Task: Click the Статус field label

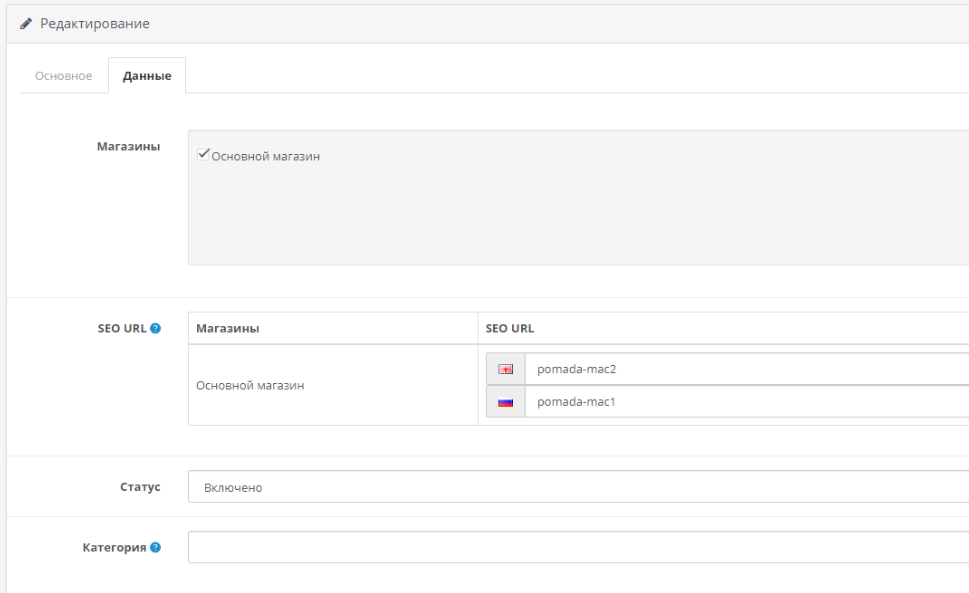Action: pos(141,487)
